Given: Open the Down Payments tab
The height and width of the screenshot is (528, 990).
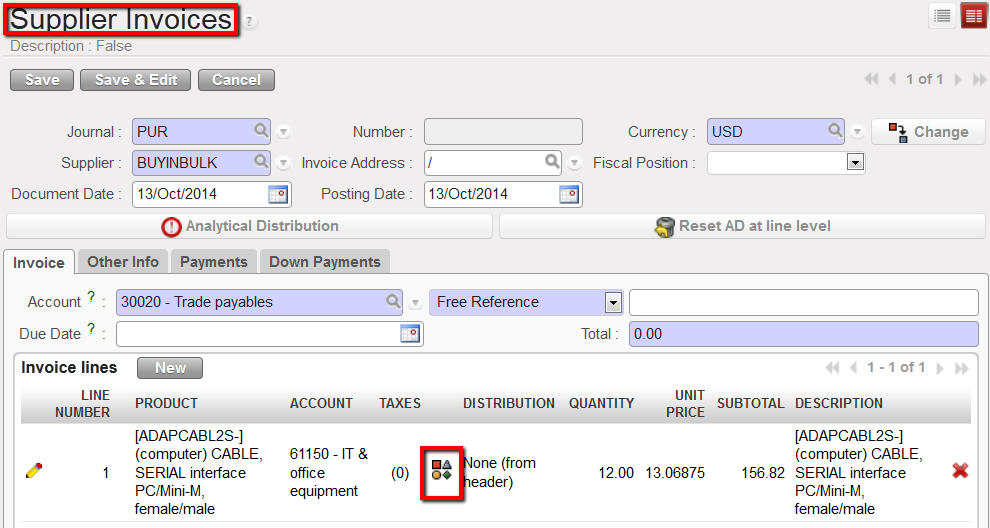Looking at the screenshot, I should pyautogui.click(x=325, y=262).
